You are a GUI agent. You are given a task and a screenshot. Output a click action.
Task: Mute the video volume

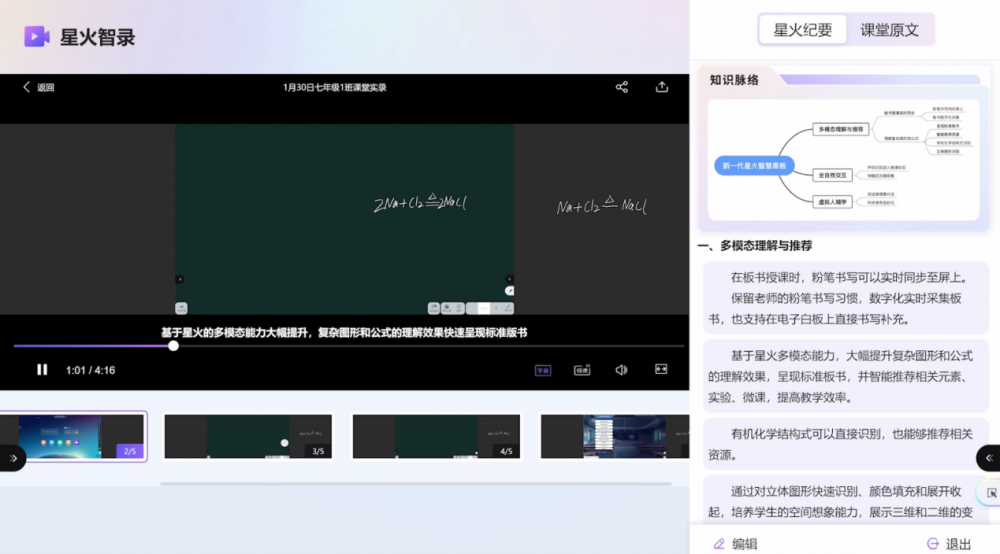621,370
